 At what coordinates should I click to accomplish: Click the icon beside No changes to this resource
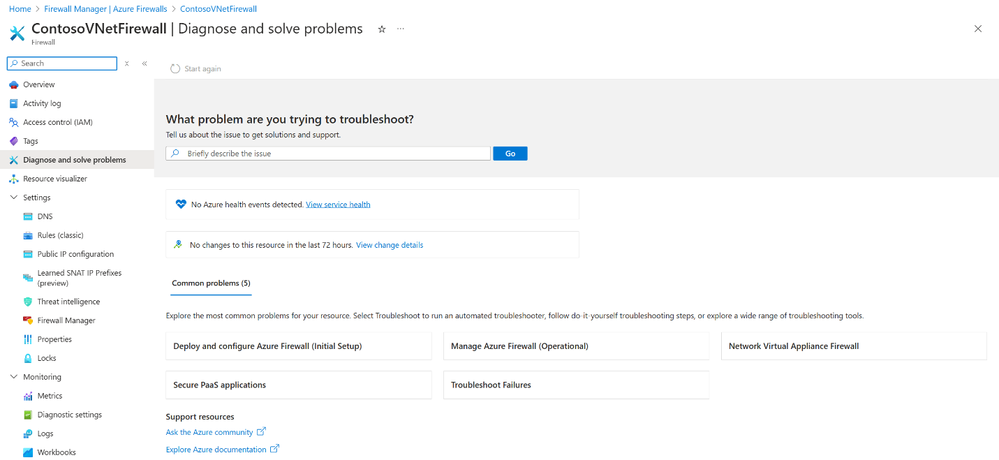click(x=180, y=245)
